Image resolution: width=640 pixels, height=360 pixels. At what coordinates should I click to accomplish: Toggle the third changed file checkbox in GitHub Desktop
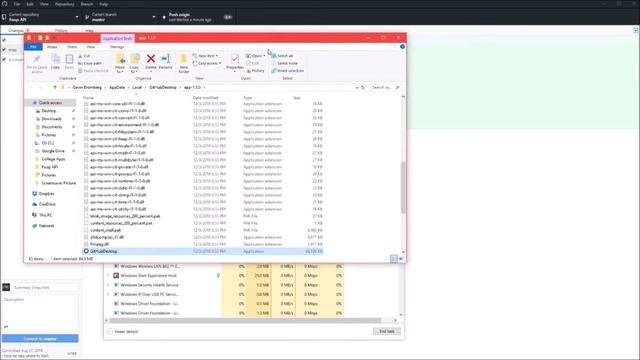tap(4, 60)
